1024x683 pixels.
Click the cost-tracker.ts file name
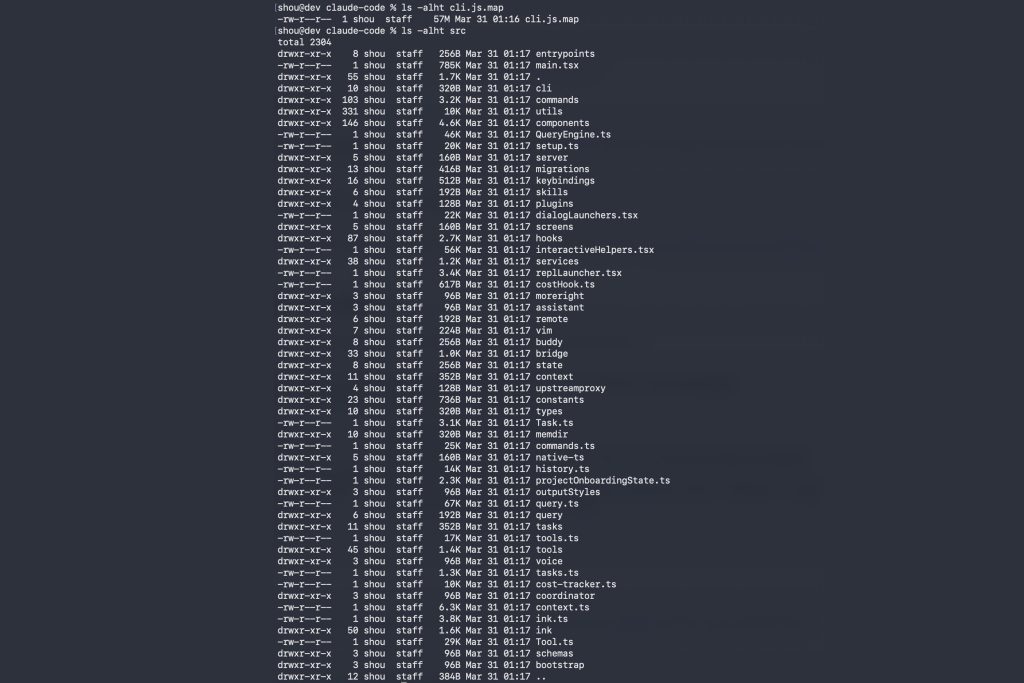576,584
